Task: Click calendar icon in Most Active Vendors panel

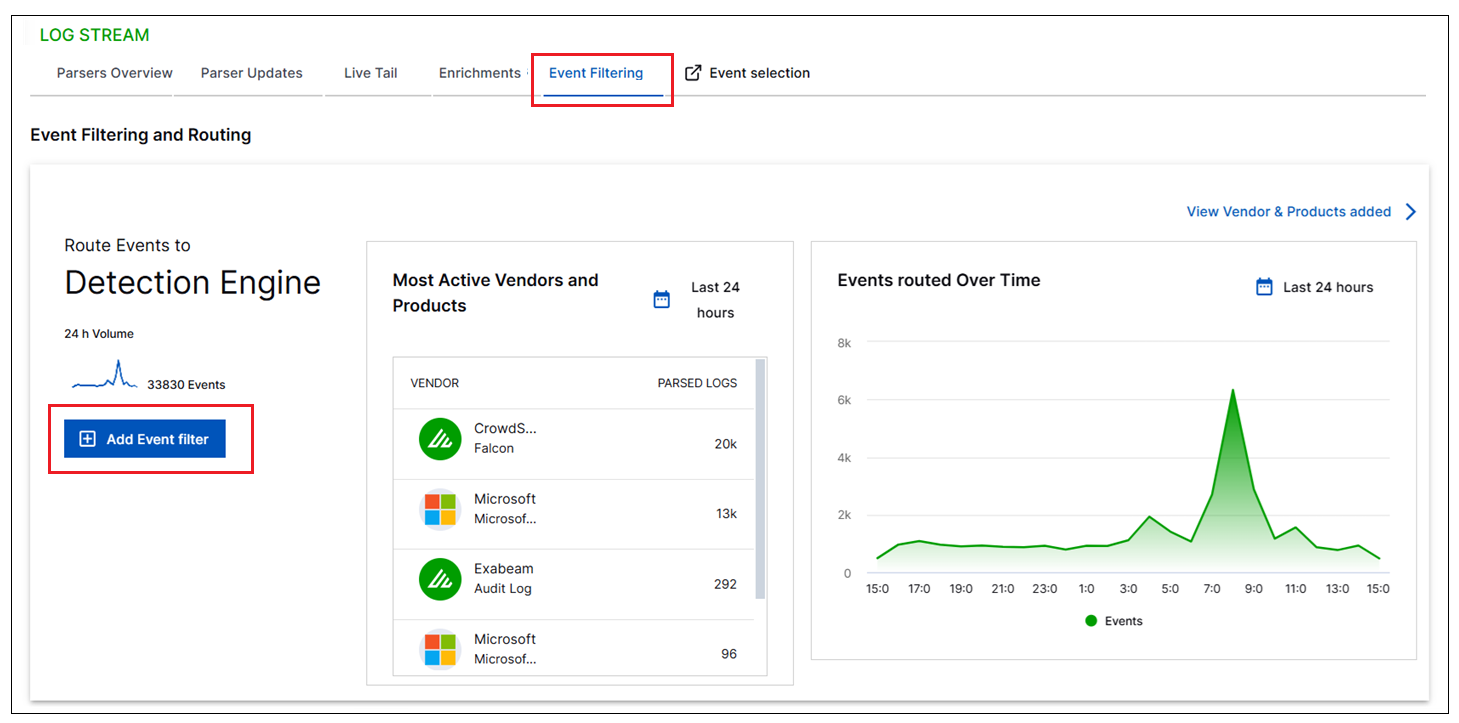Action: click(661, 300)
